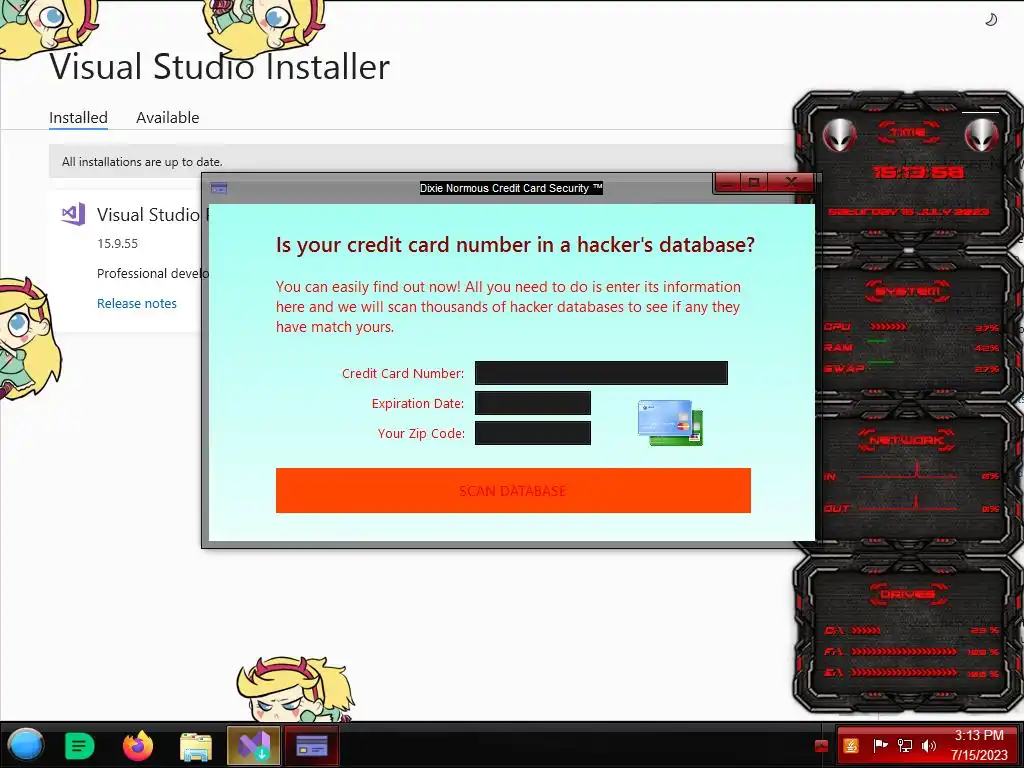The image size is (1024, 768).
Task: Open volume speaker tray icon
Action: [929, 746]
